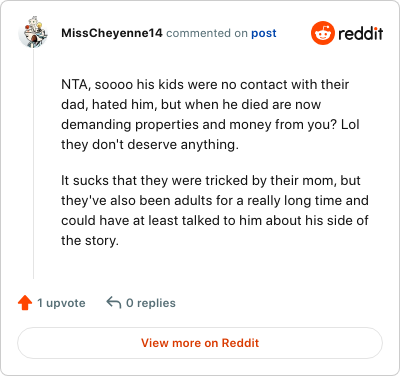Click the '1 upvote' count label
This screenshot has width=400, height=376.
(x=61, y=303)
